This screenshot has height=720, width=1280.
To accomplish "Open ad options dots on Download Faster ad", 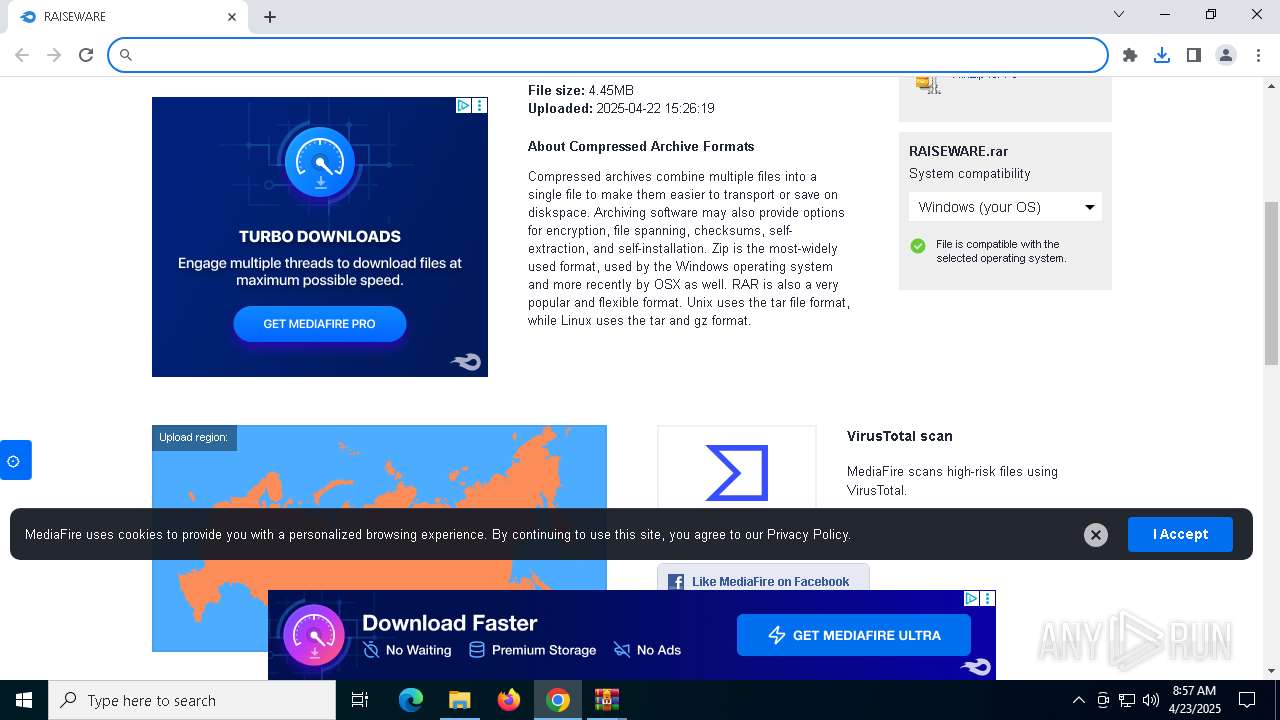I will point(988,598).
